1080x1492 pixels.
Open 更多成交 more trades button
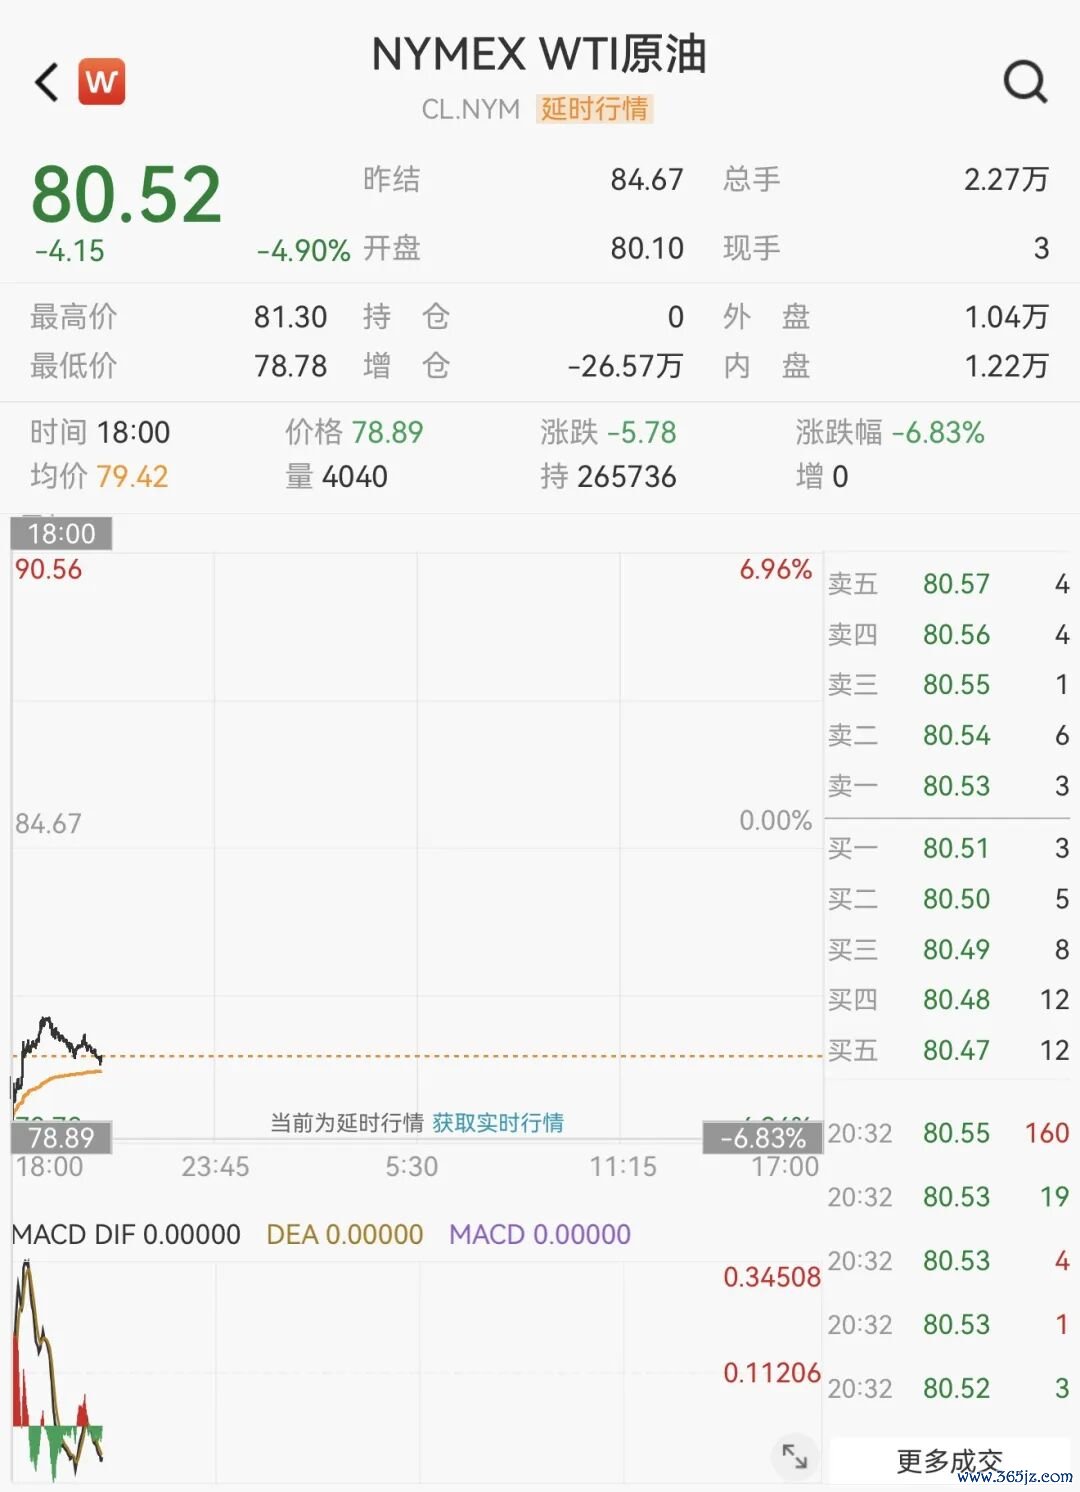pos(949,1461)
